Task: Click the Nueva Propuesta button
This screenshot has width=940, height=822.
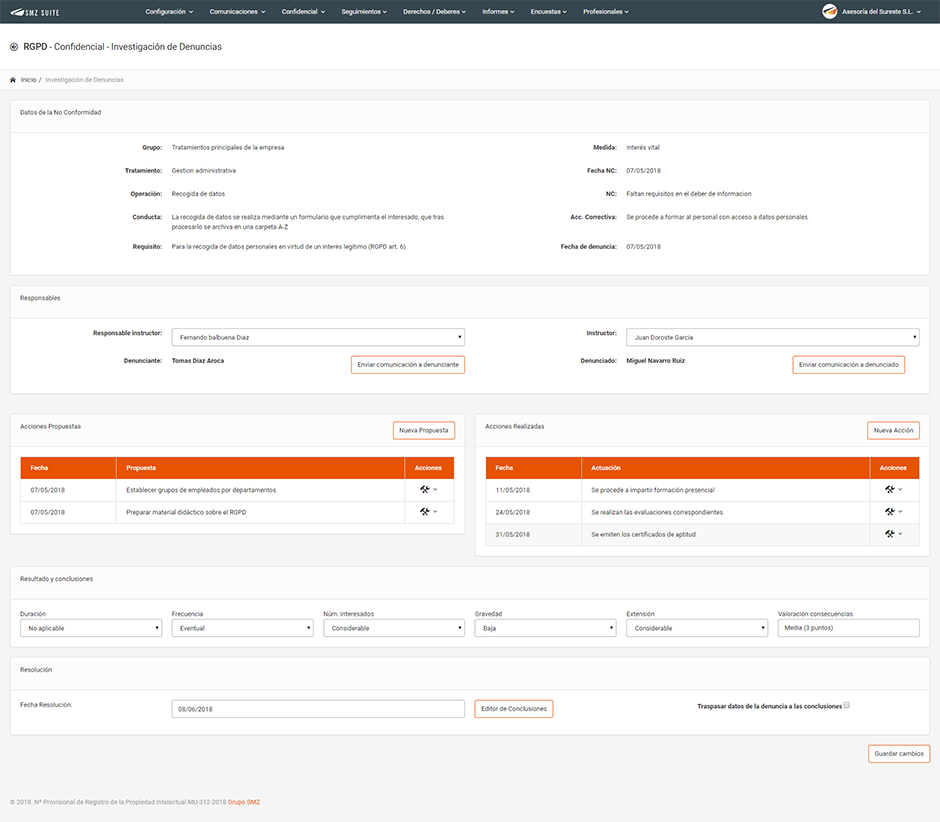Action: pyautogui.click(x=424, y=430)
